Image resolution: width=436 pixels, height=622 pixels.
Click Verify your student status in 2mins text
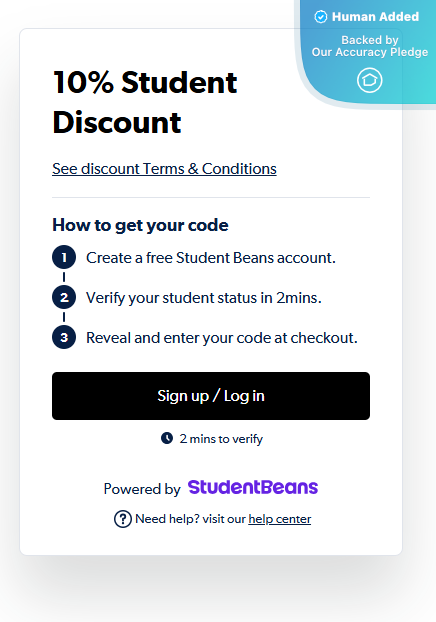click(204, 298)
